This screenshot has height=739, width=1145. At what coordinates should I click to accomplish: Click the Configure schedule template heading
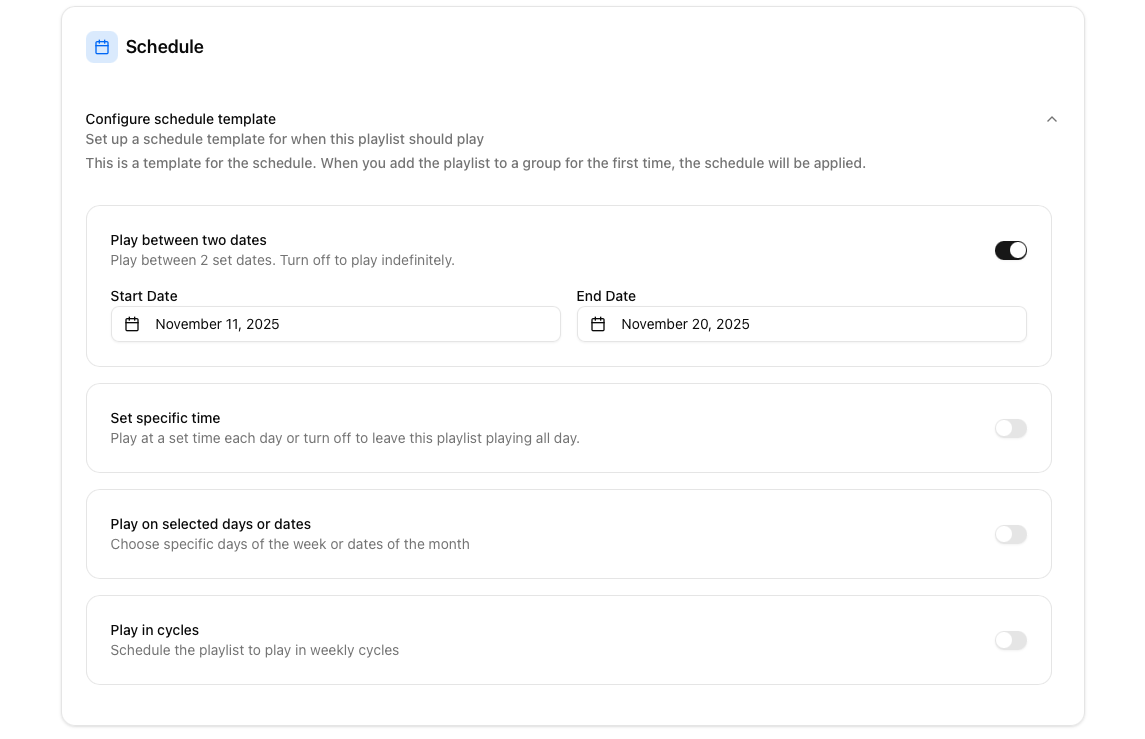point(181,119)
